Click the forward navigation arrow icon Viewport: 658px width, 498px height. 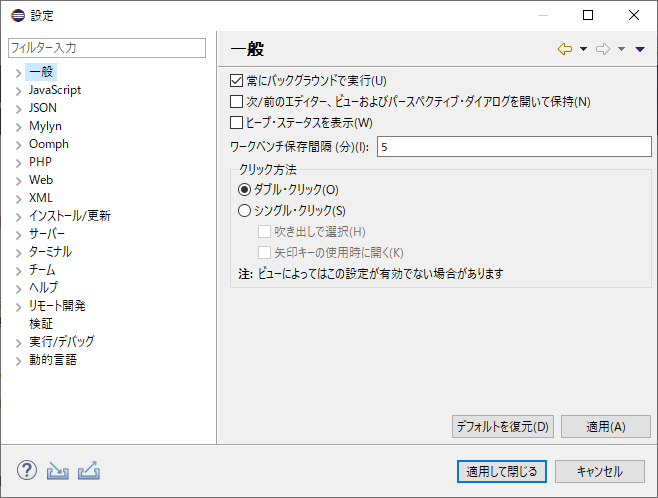603,49
